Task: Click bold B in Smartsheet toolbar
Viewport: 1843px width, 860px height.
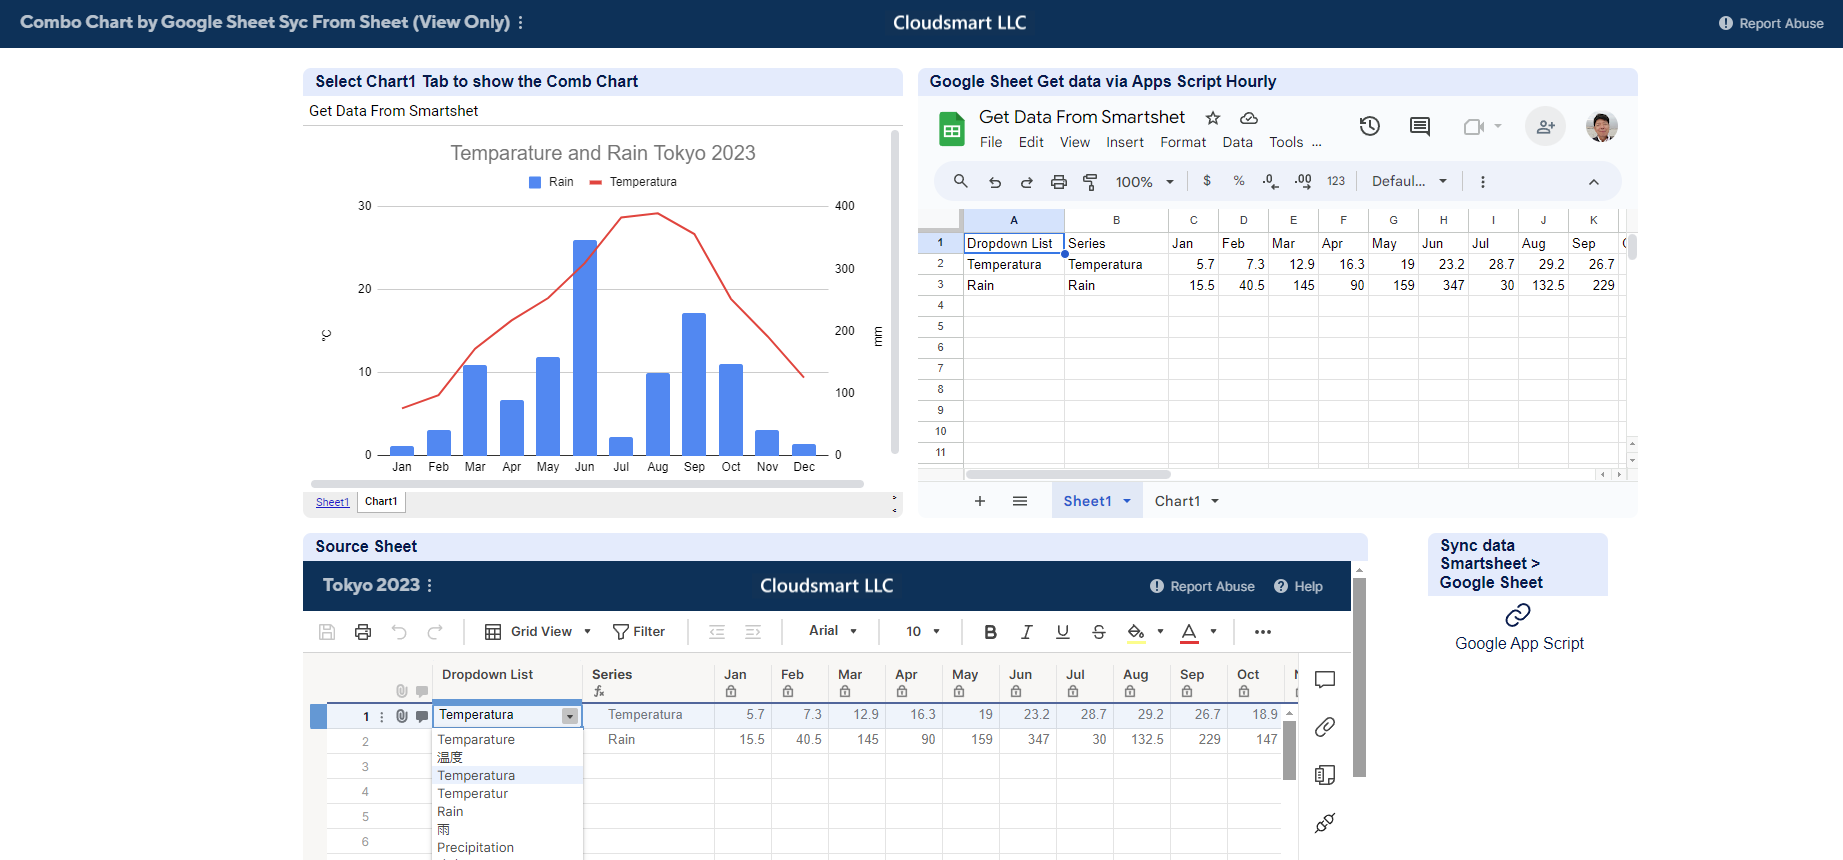Action: coord(990,632)
